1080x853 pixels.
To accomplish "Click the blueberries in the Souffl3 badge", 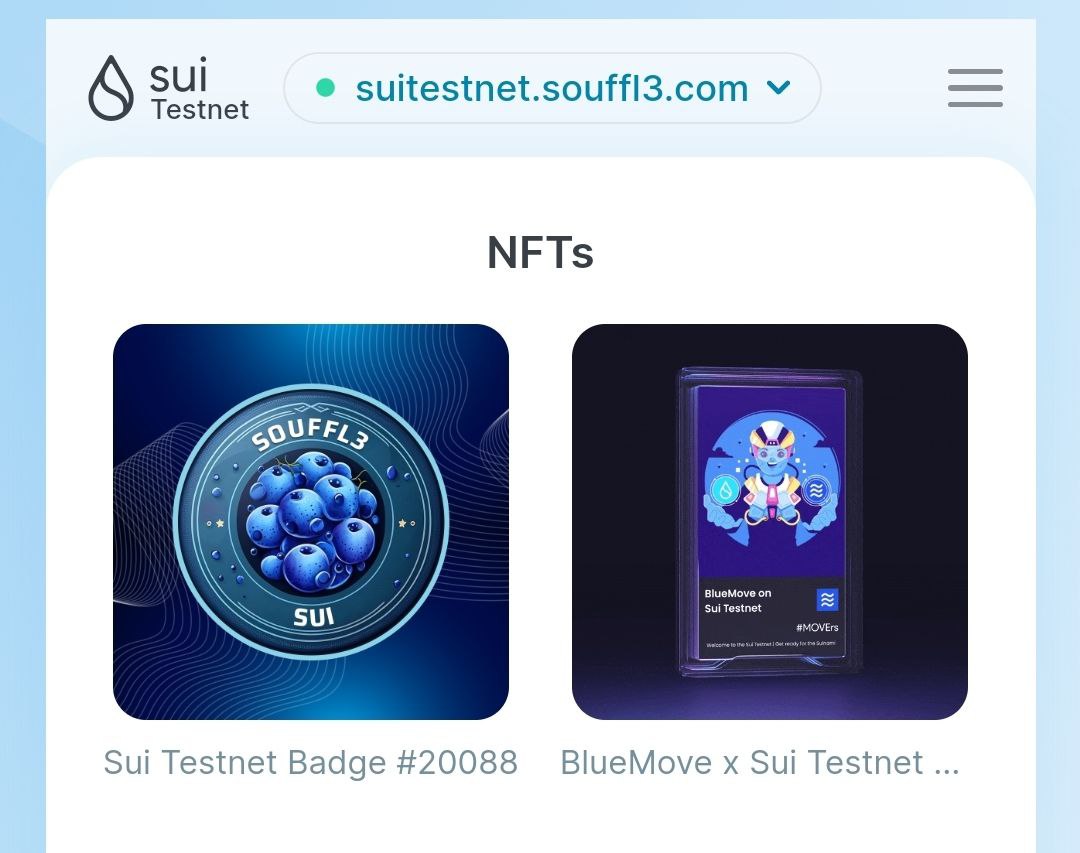I will click(311, 521).
